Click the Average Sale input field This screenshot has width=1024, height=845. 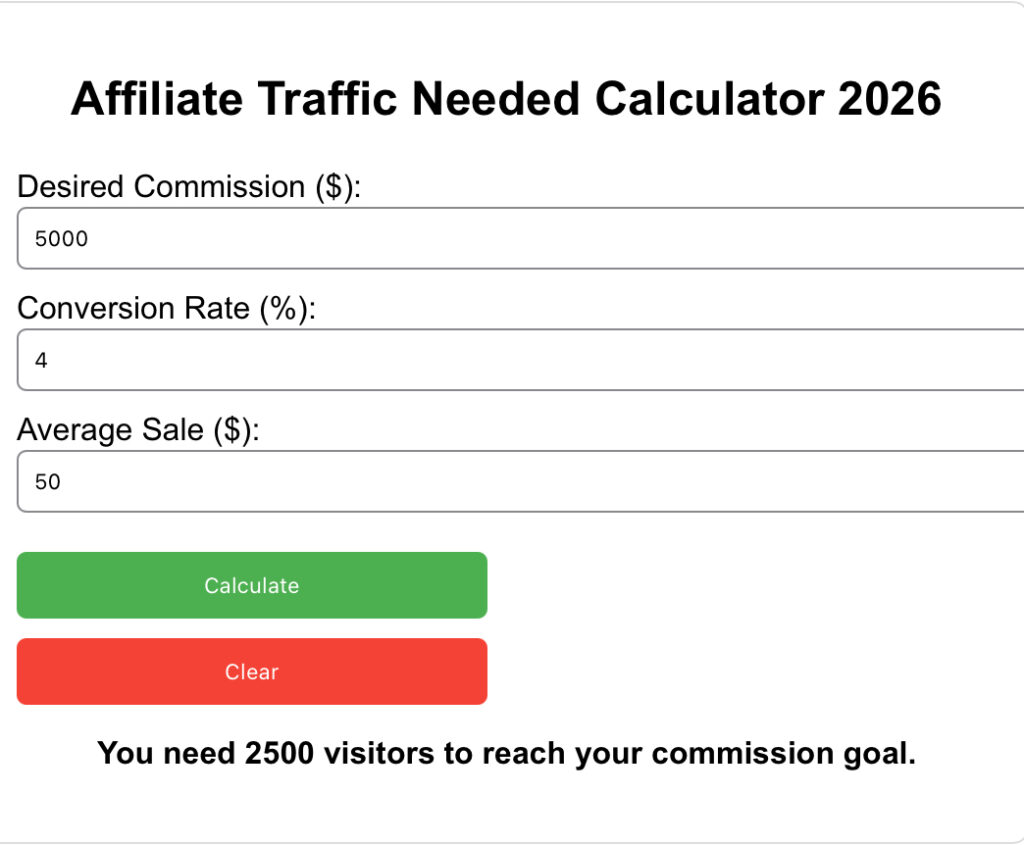pos(400,481)
